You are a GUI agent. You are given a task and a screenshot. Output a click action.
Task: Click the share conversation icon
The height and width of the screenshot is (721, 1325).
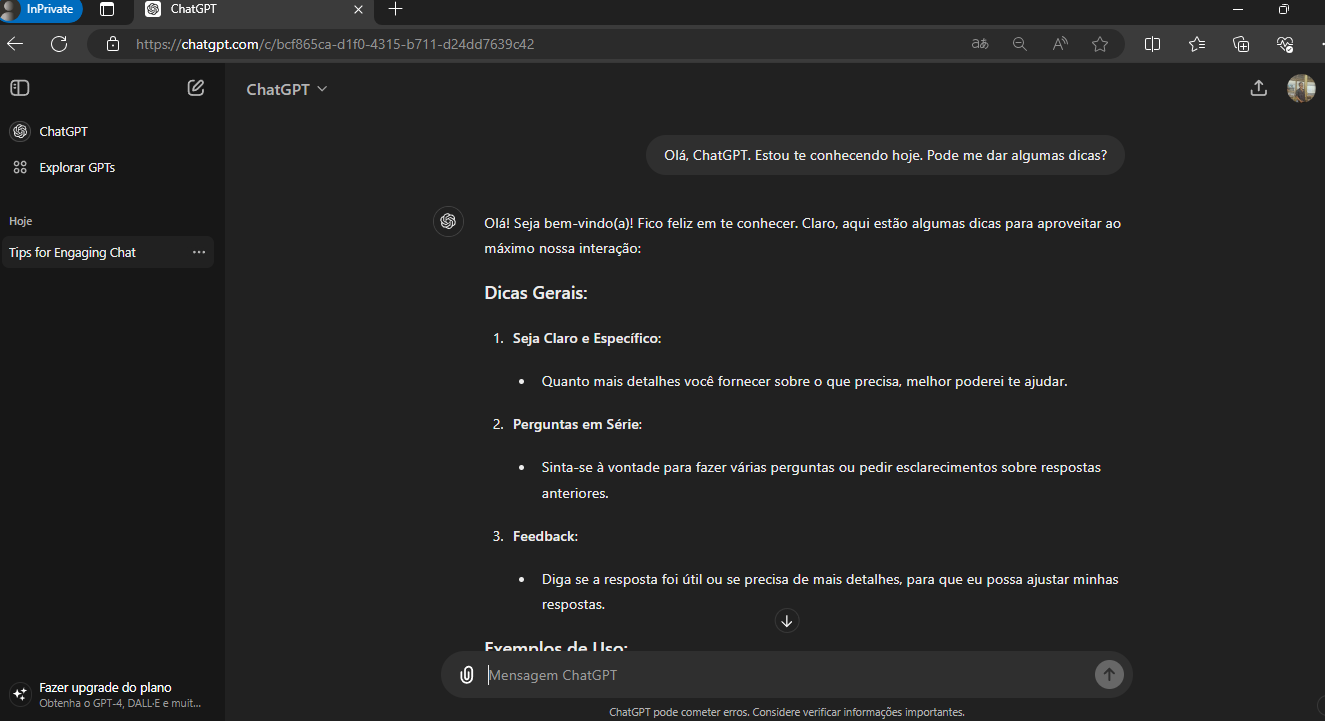pos(1259,88)
